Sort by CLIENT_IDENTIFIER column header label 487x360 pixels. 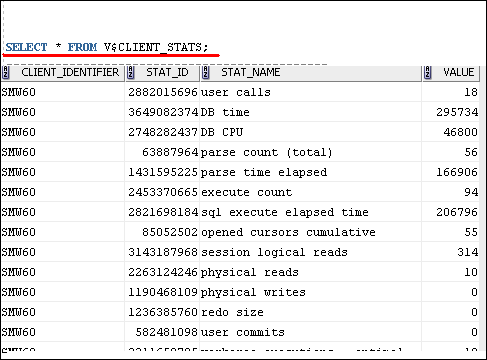point(70,72)
